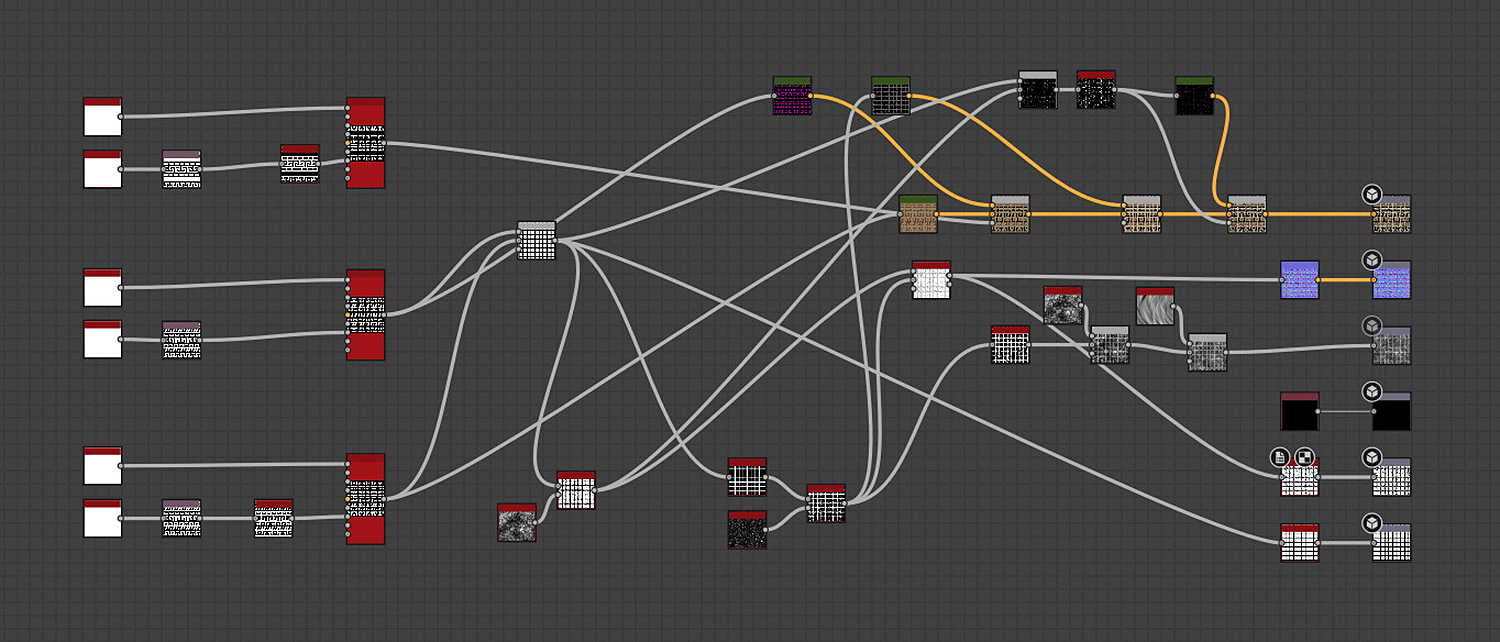Image resolution: width=1500 pixels, height=642 pixels.
Task: Select brown blend node just before brick output
Action: click(1247, 214)
